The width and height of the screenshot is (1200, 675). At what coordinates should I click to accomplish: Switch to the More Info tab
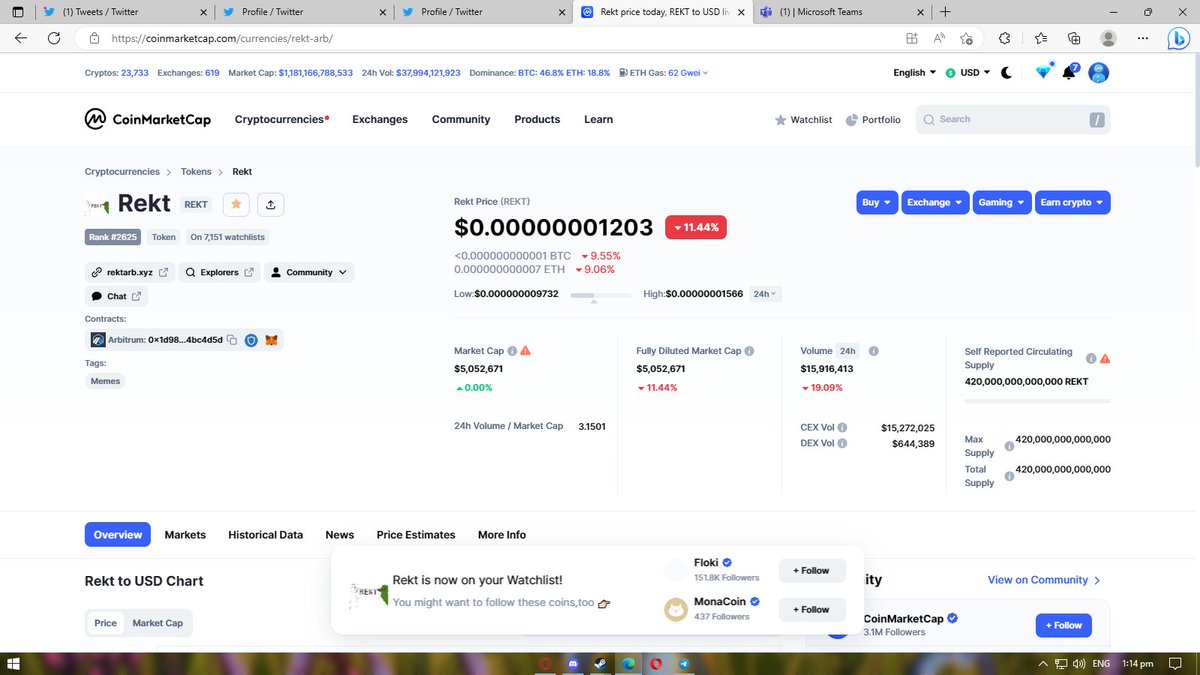502,535
